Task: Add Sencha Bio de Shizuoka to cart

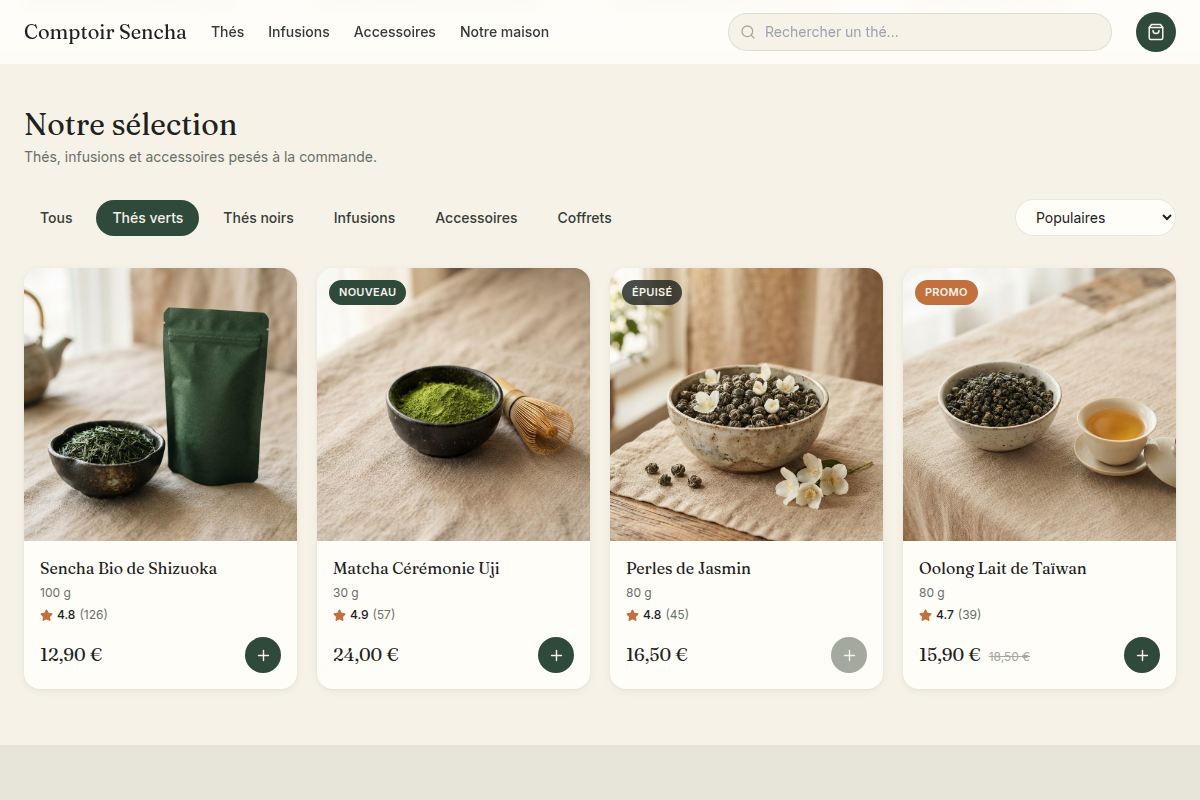Action: pyautogui.click(x=263, y=655)
